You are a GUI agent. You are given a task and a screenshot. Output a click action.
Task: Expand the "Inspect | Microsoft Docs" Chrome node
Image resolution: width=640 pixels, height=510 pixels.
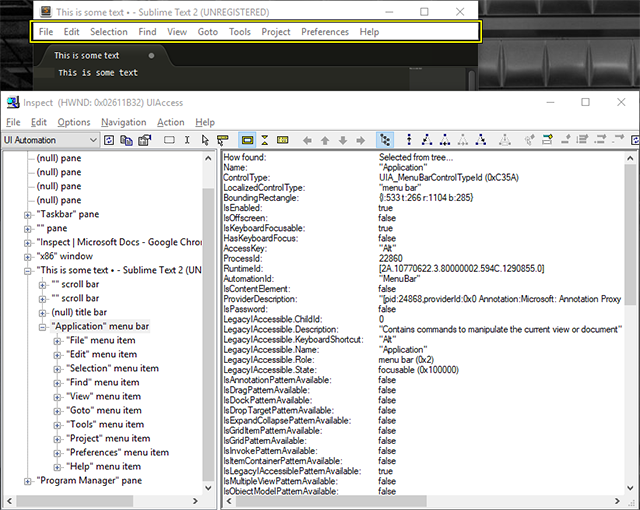coord(27,243)
